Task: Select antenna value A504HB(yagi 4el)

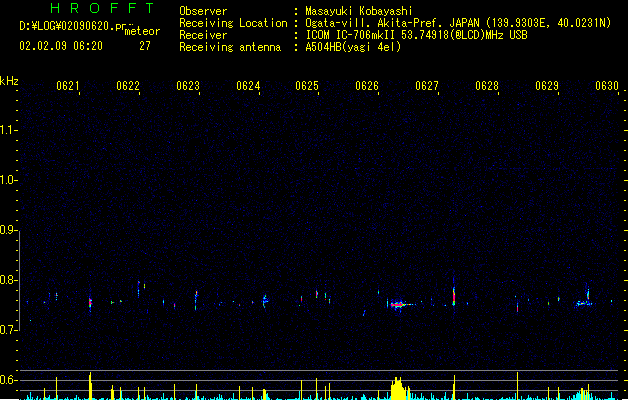Action: (353, 47)
